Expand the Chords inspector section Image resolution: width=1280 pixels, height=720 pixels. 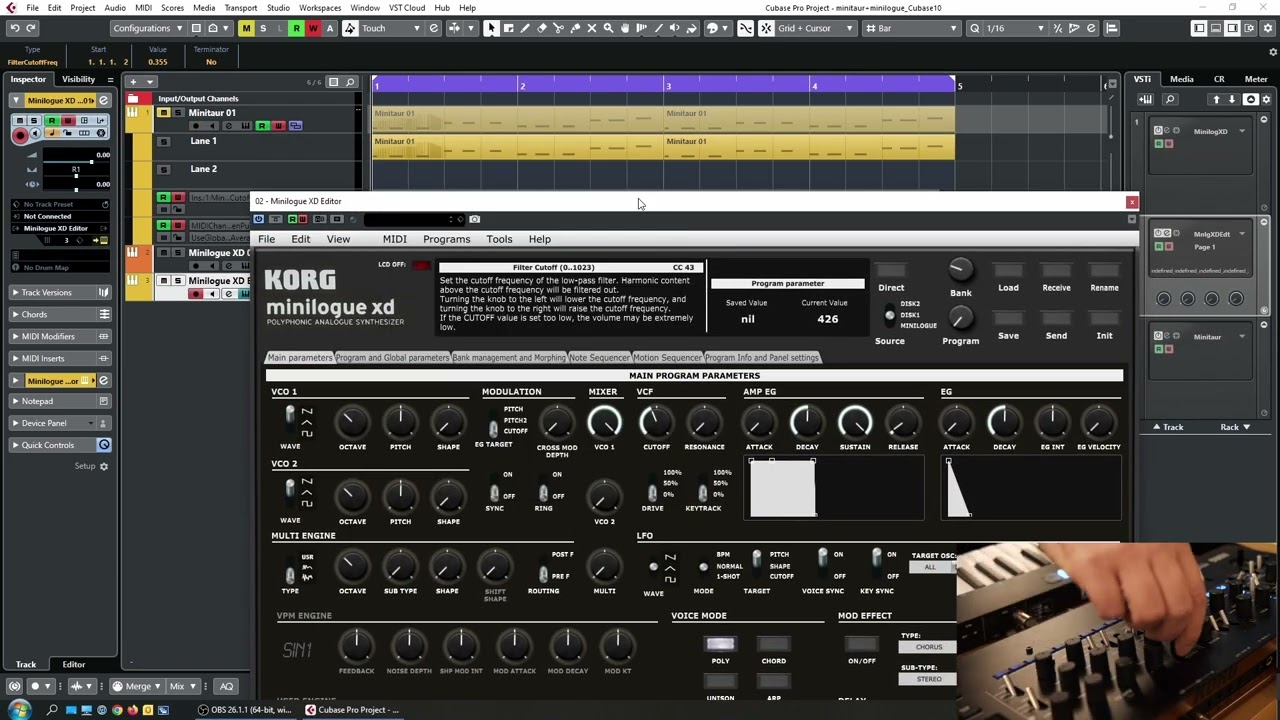point(60,315)
